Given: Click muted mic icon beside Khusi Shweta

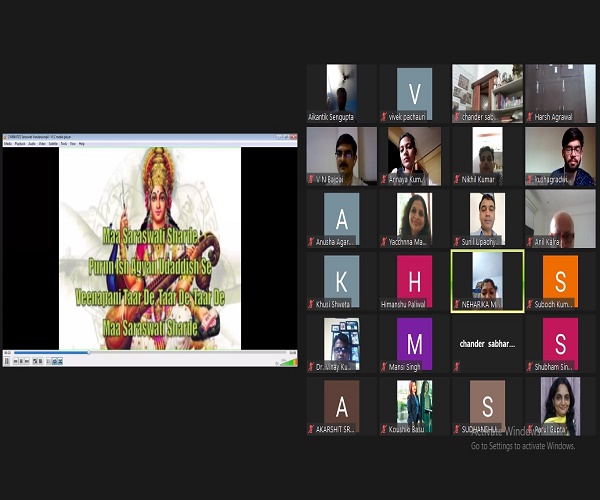Looking at the screenshot, I should pyautogui.click(x=311, y=305).
